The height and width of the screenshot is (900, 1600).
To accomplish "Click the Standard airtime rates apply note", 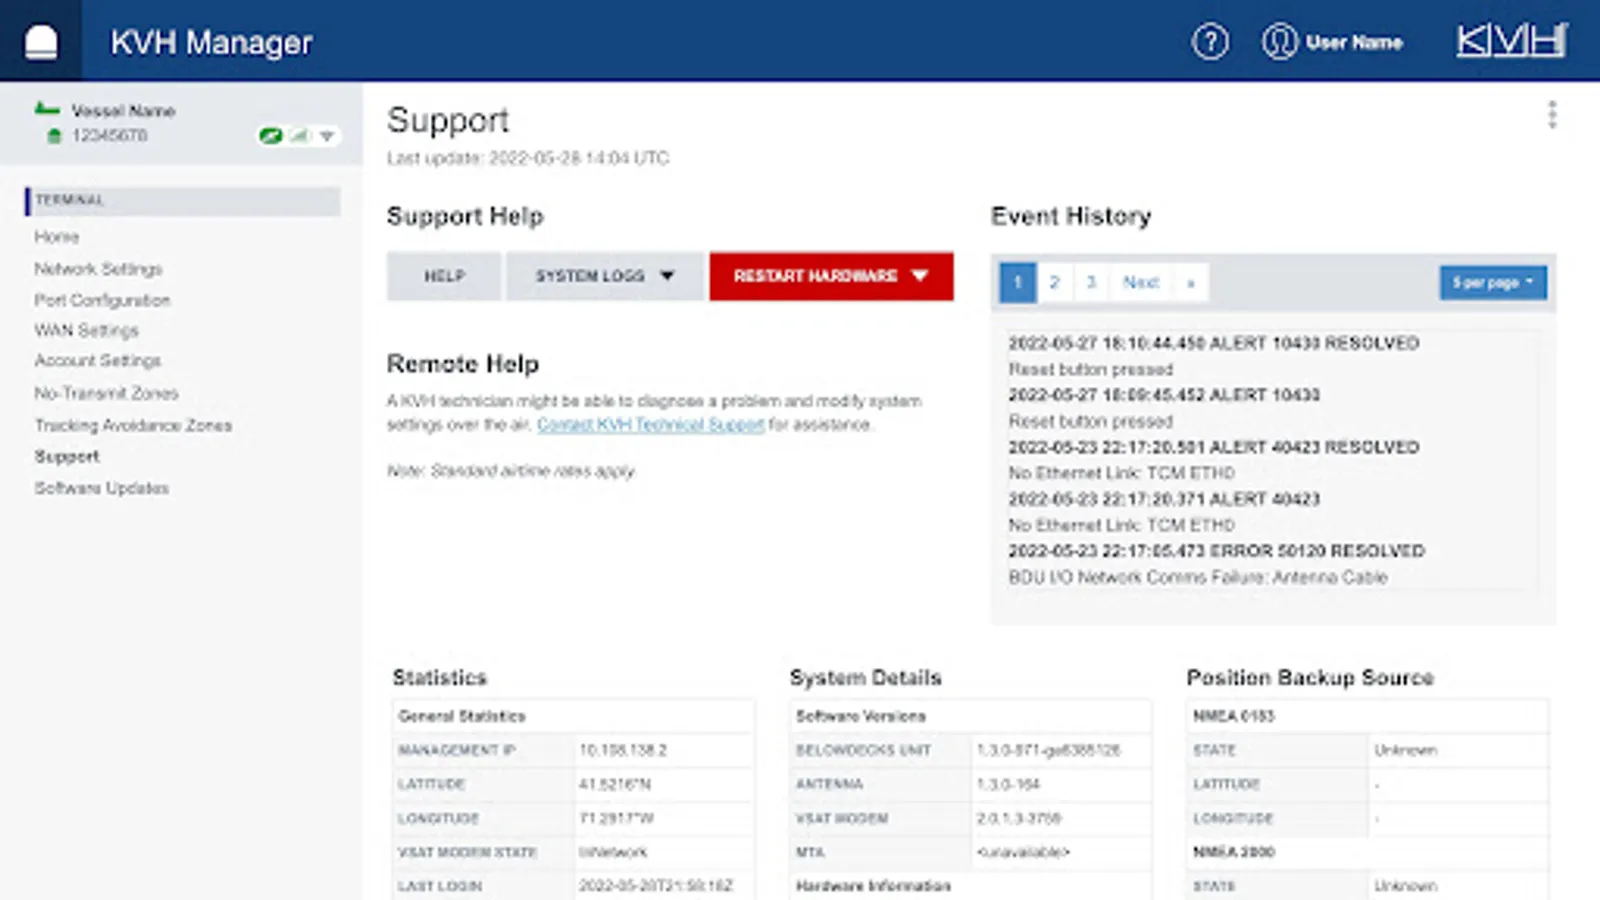I will 511,470.
